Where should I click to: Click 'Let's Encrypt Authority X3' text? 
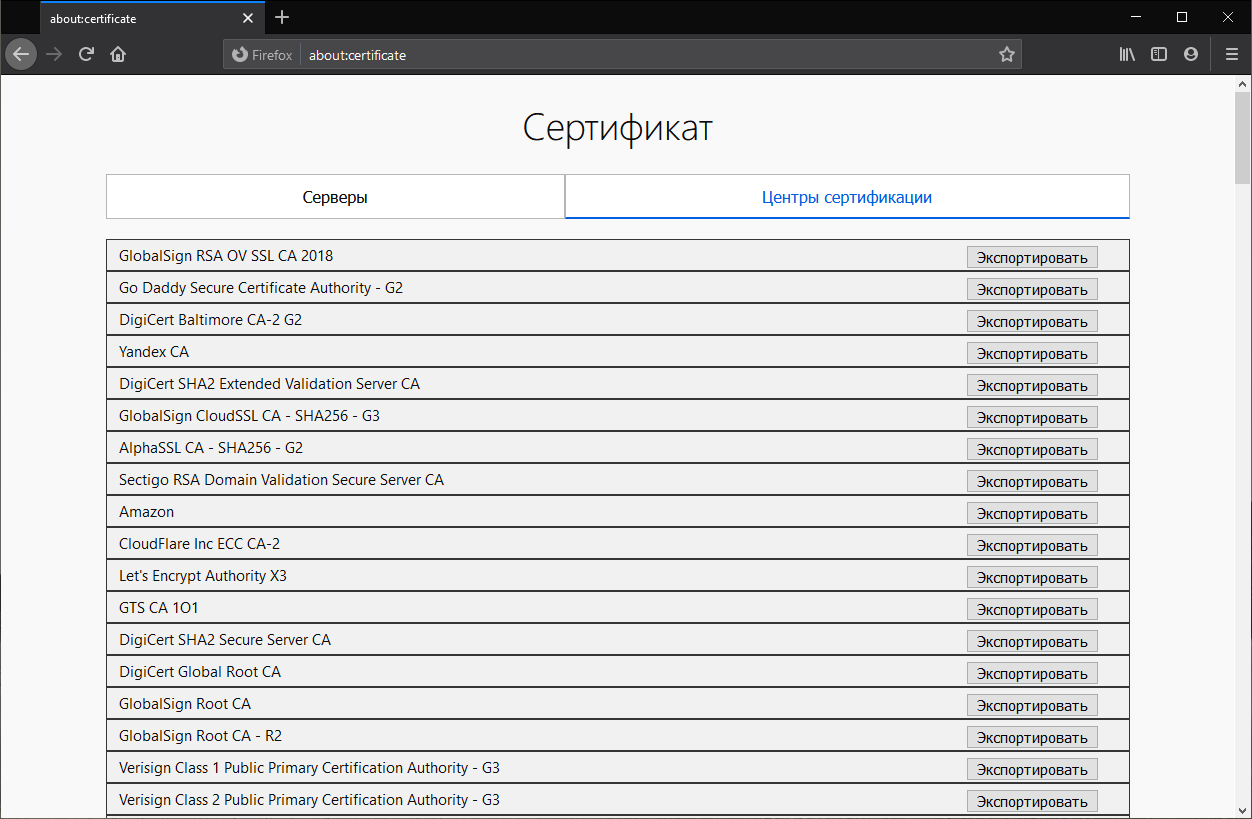[203, 576]
